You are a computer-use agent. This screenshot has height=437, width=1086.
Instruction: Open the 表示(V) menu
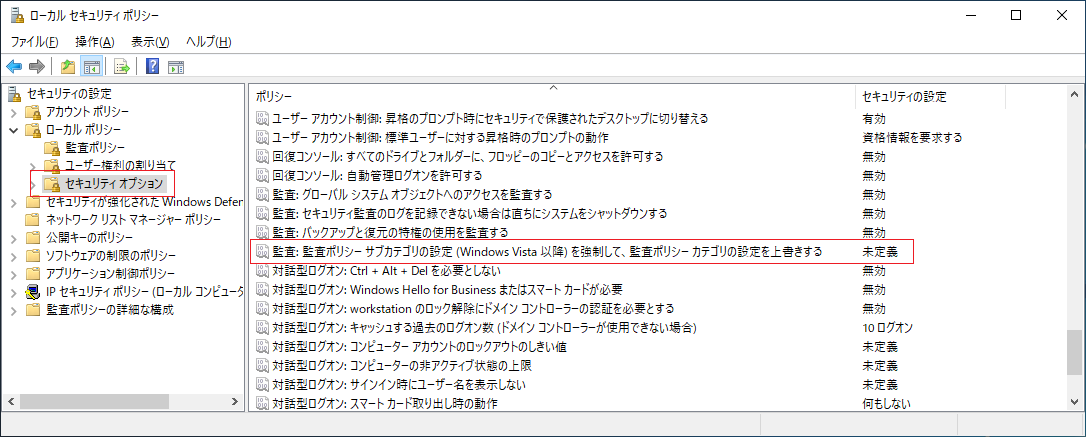coord(150,42)
